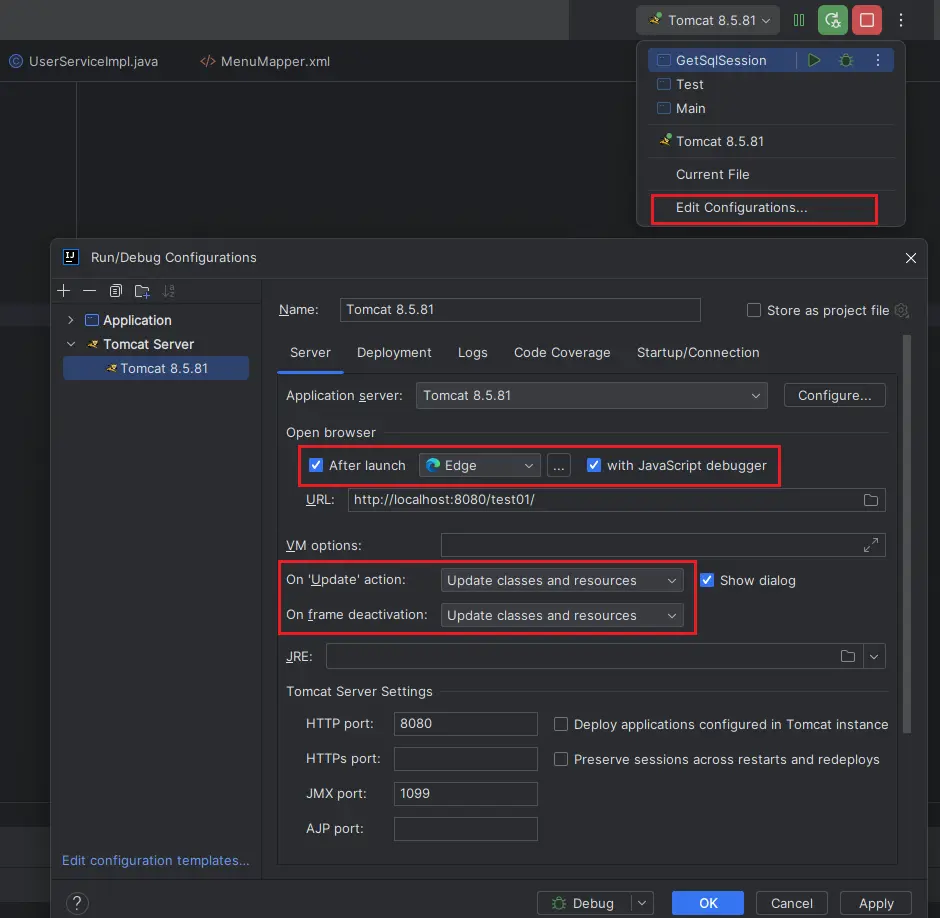
Task: Expand VM options field with arrows icon
Action: click(x=870, y=545)
